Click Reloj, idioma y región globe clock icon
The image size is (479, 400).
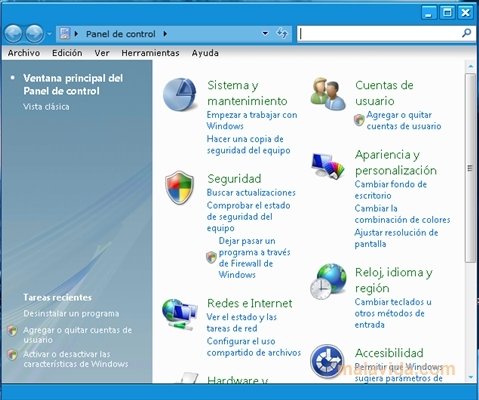point(328,281)
